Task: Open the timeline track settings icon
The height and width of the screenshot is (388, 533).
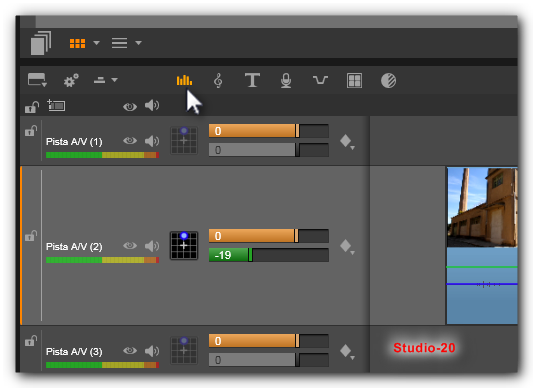Action: (x=37, y=80)
